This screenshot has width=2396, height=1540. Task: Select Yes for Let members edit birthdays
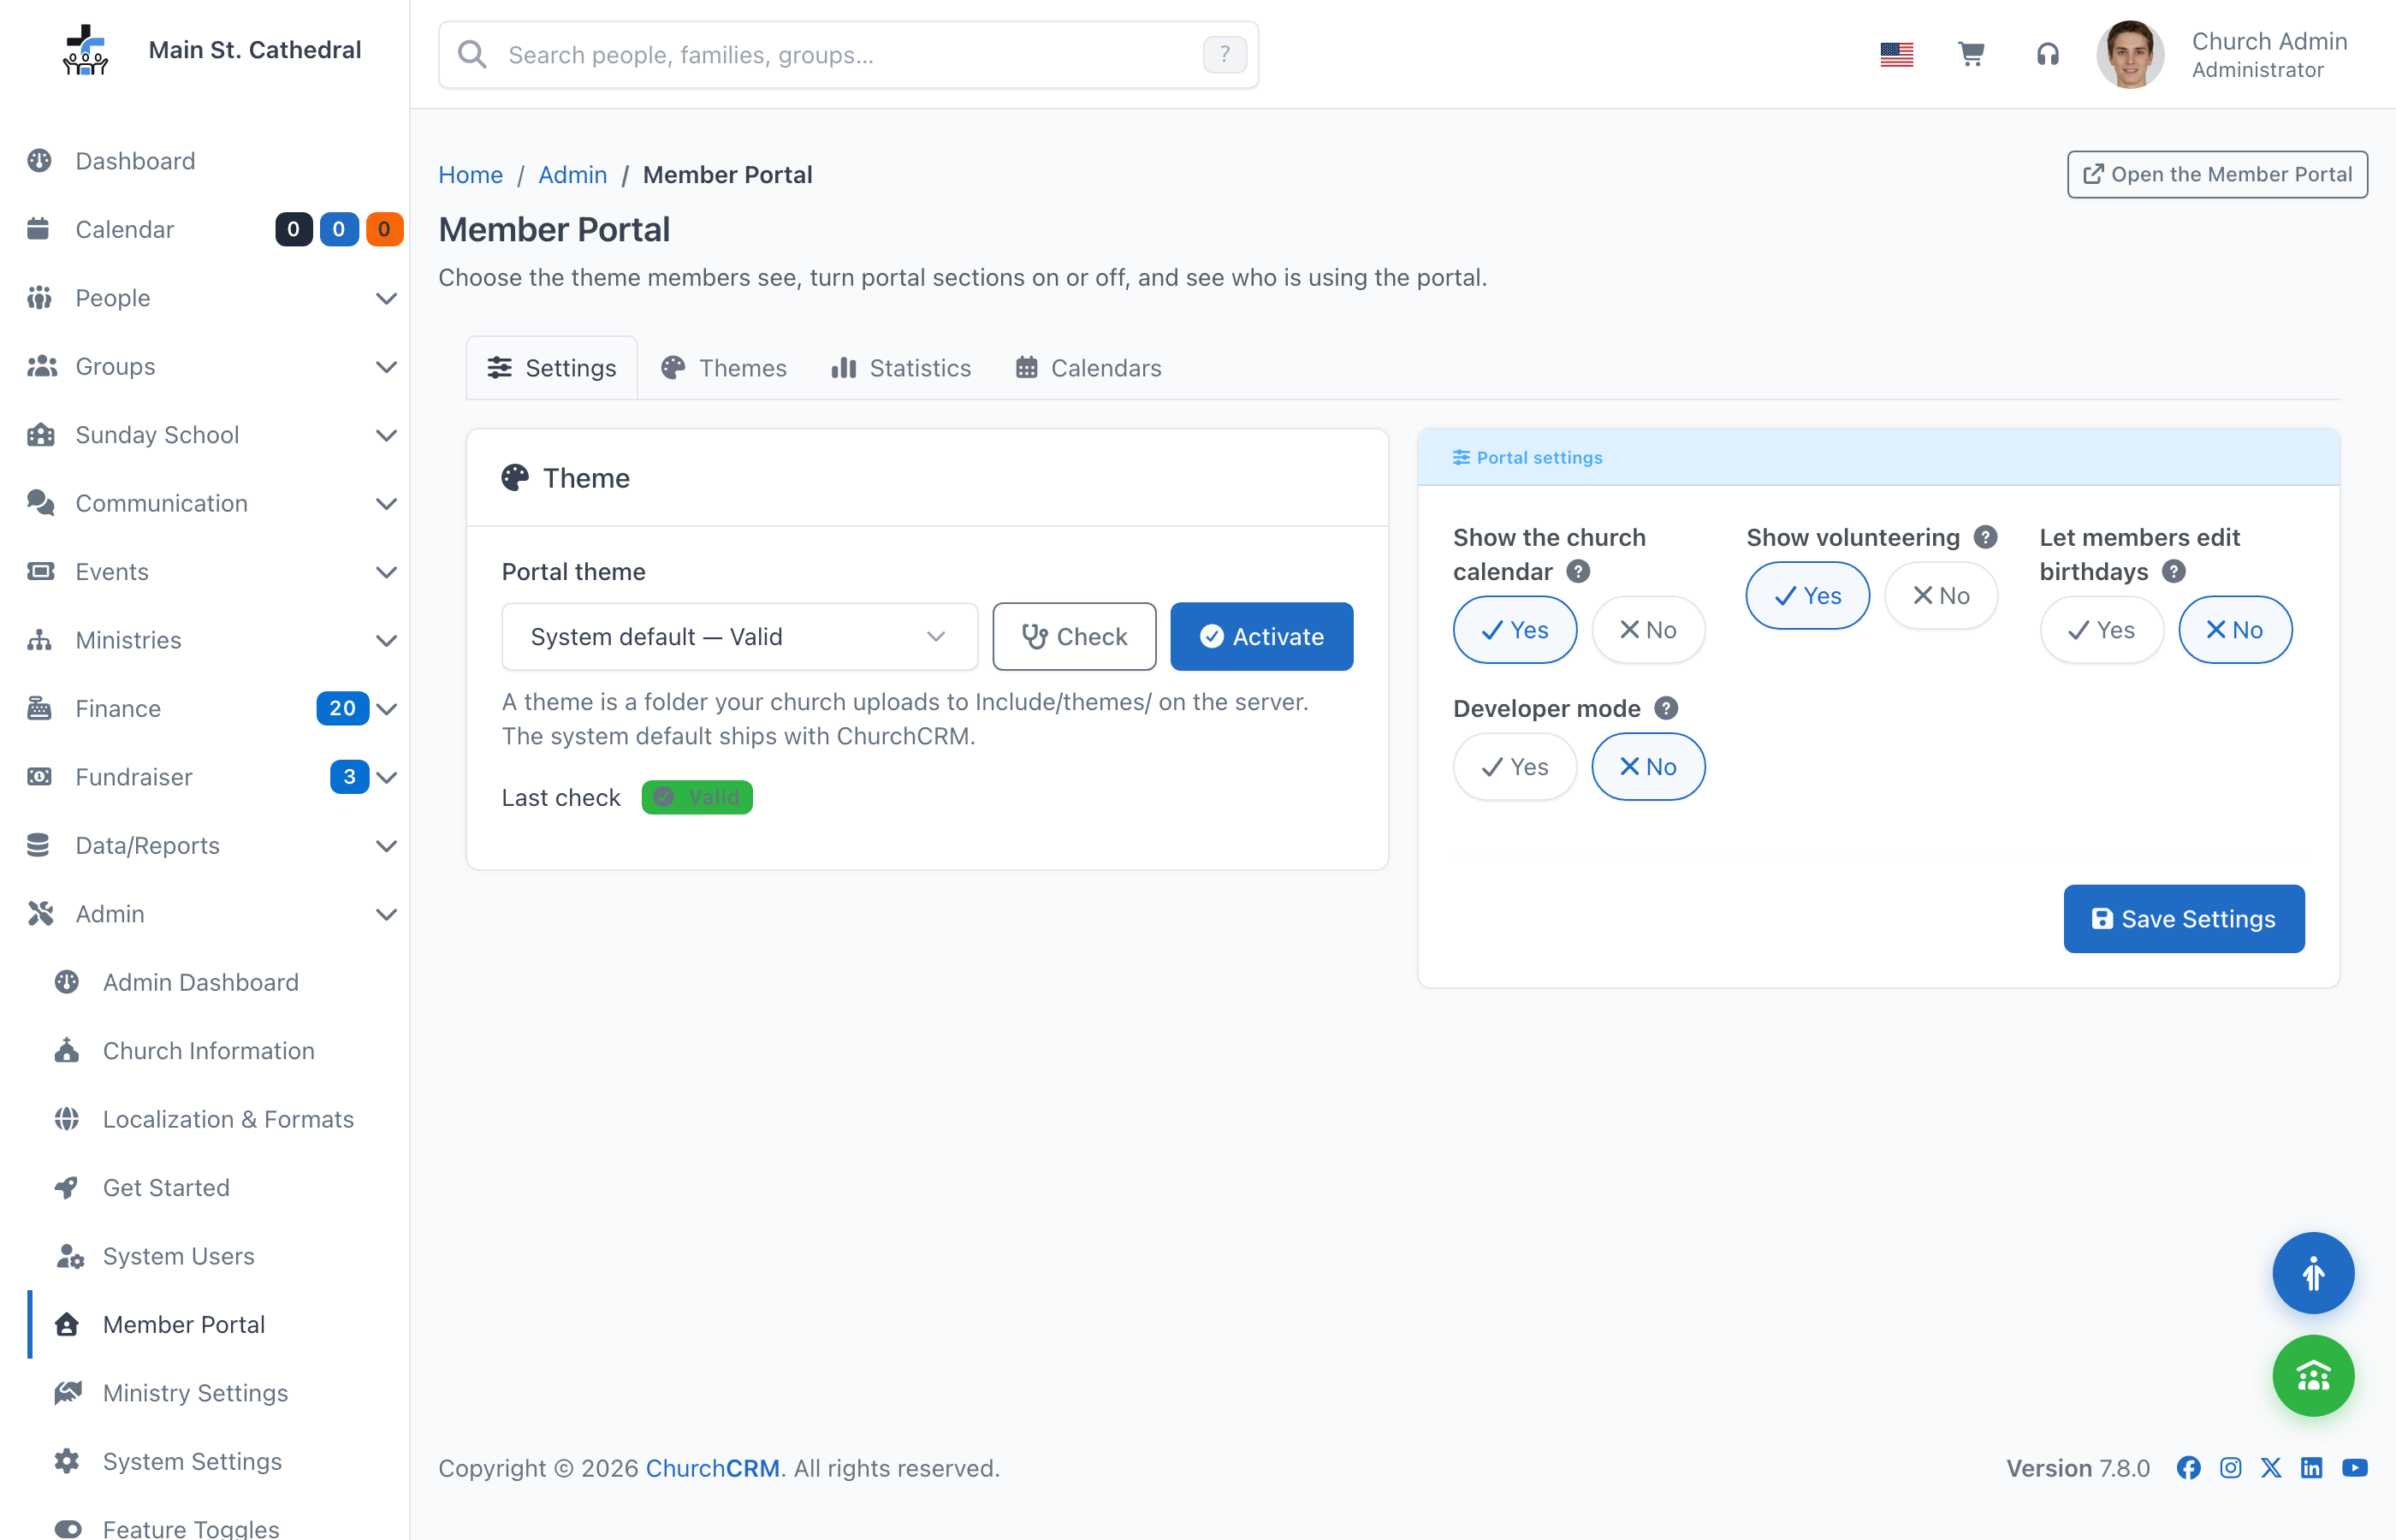(2101, 630)
